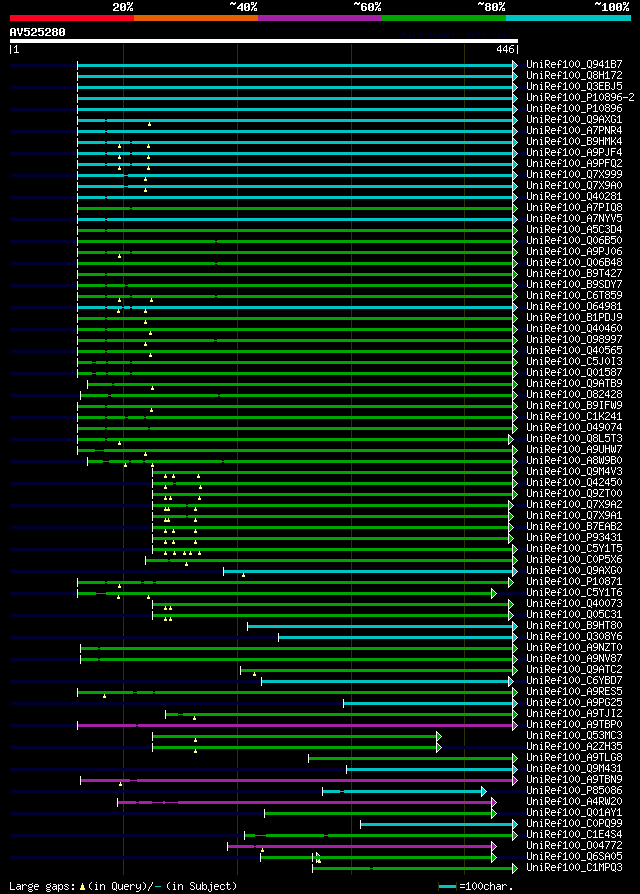
Task: Click the ~60% scale label
Action: click(367, 7)
